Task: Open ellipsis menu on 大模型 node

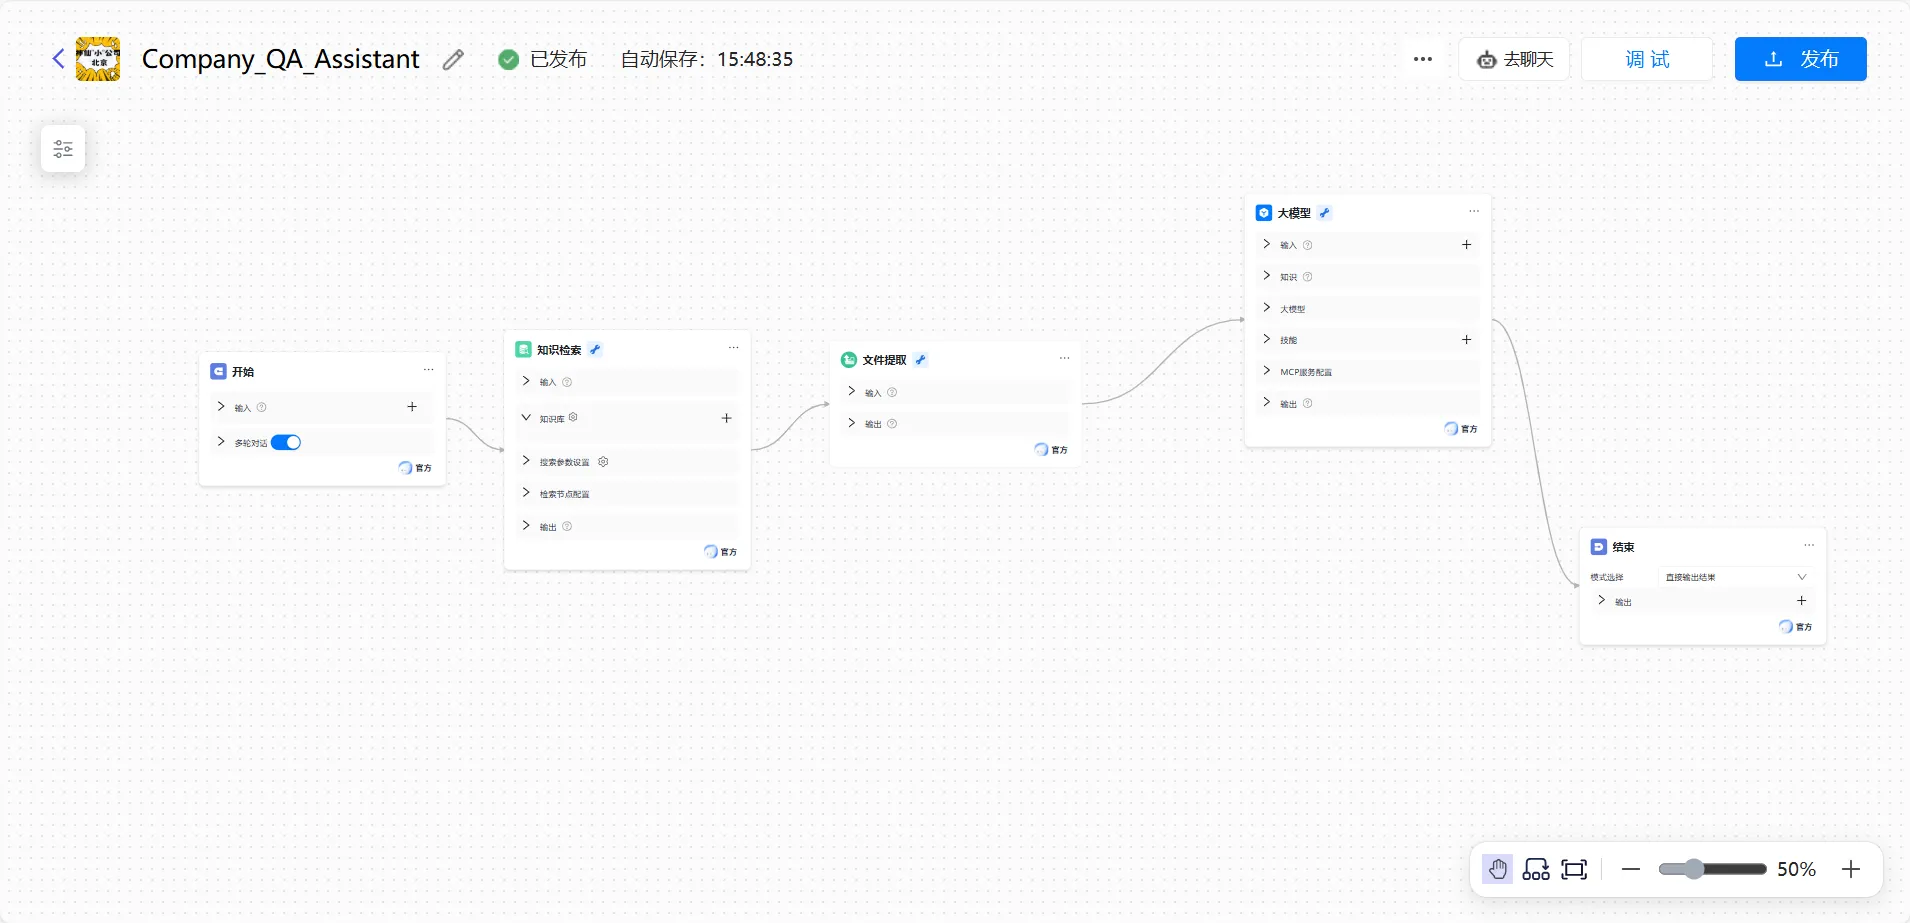Action: click(1473, 211)
